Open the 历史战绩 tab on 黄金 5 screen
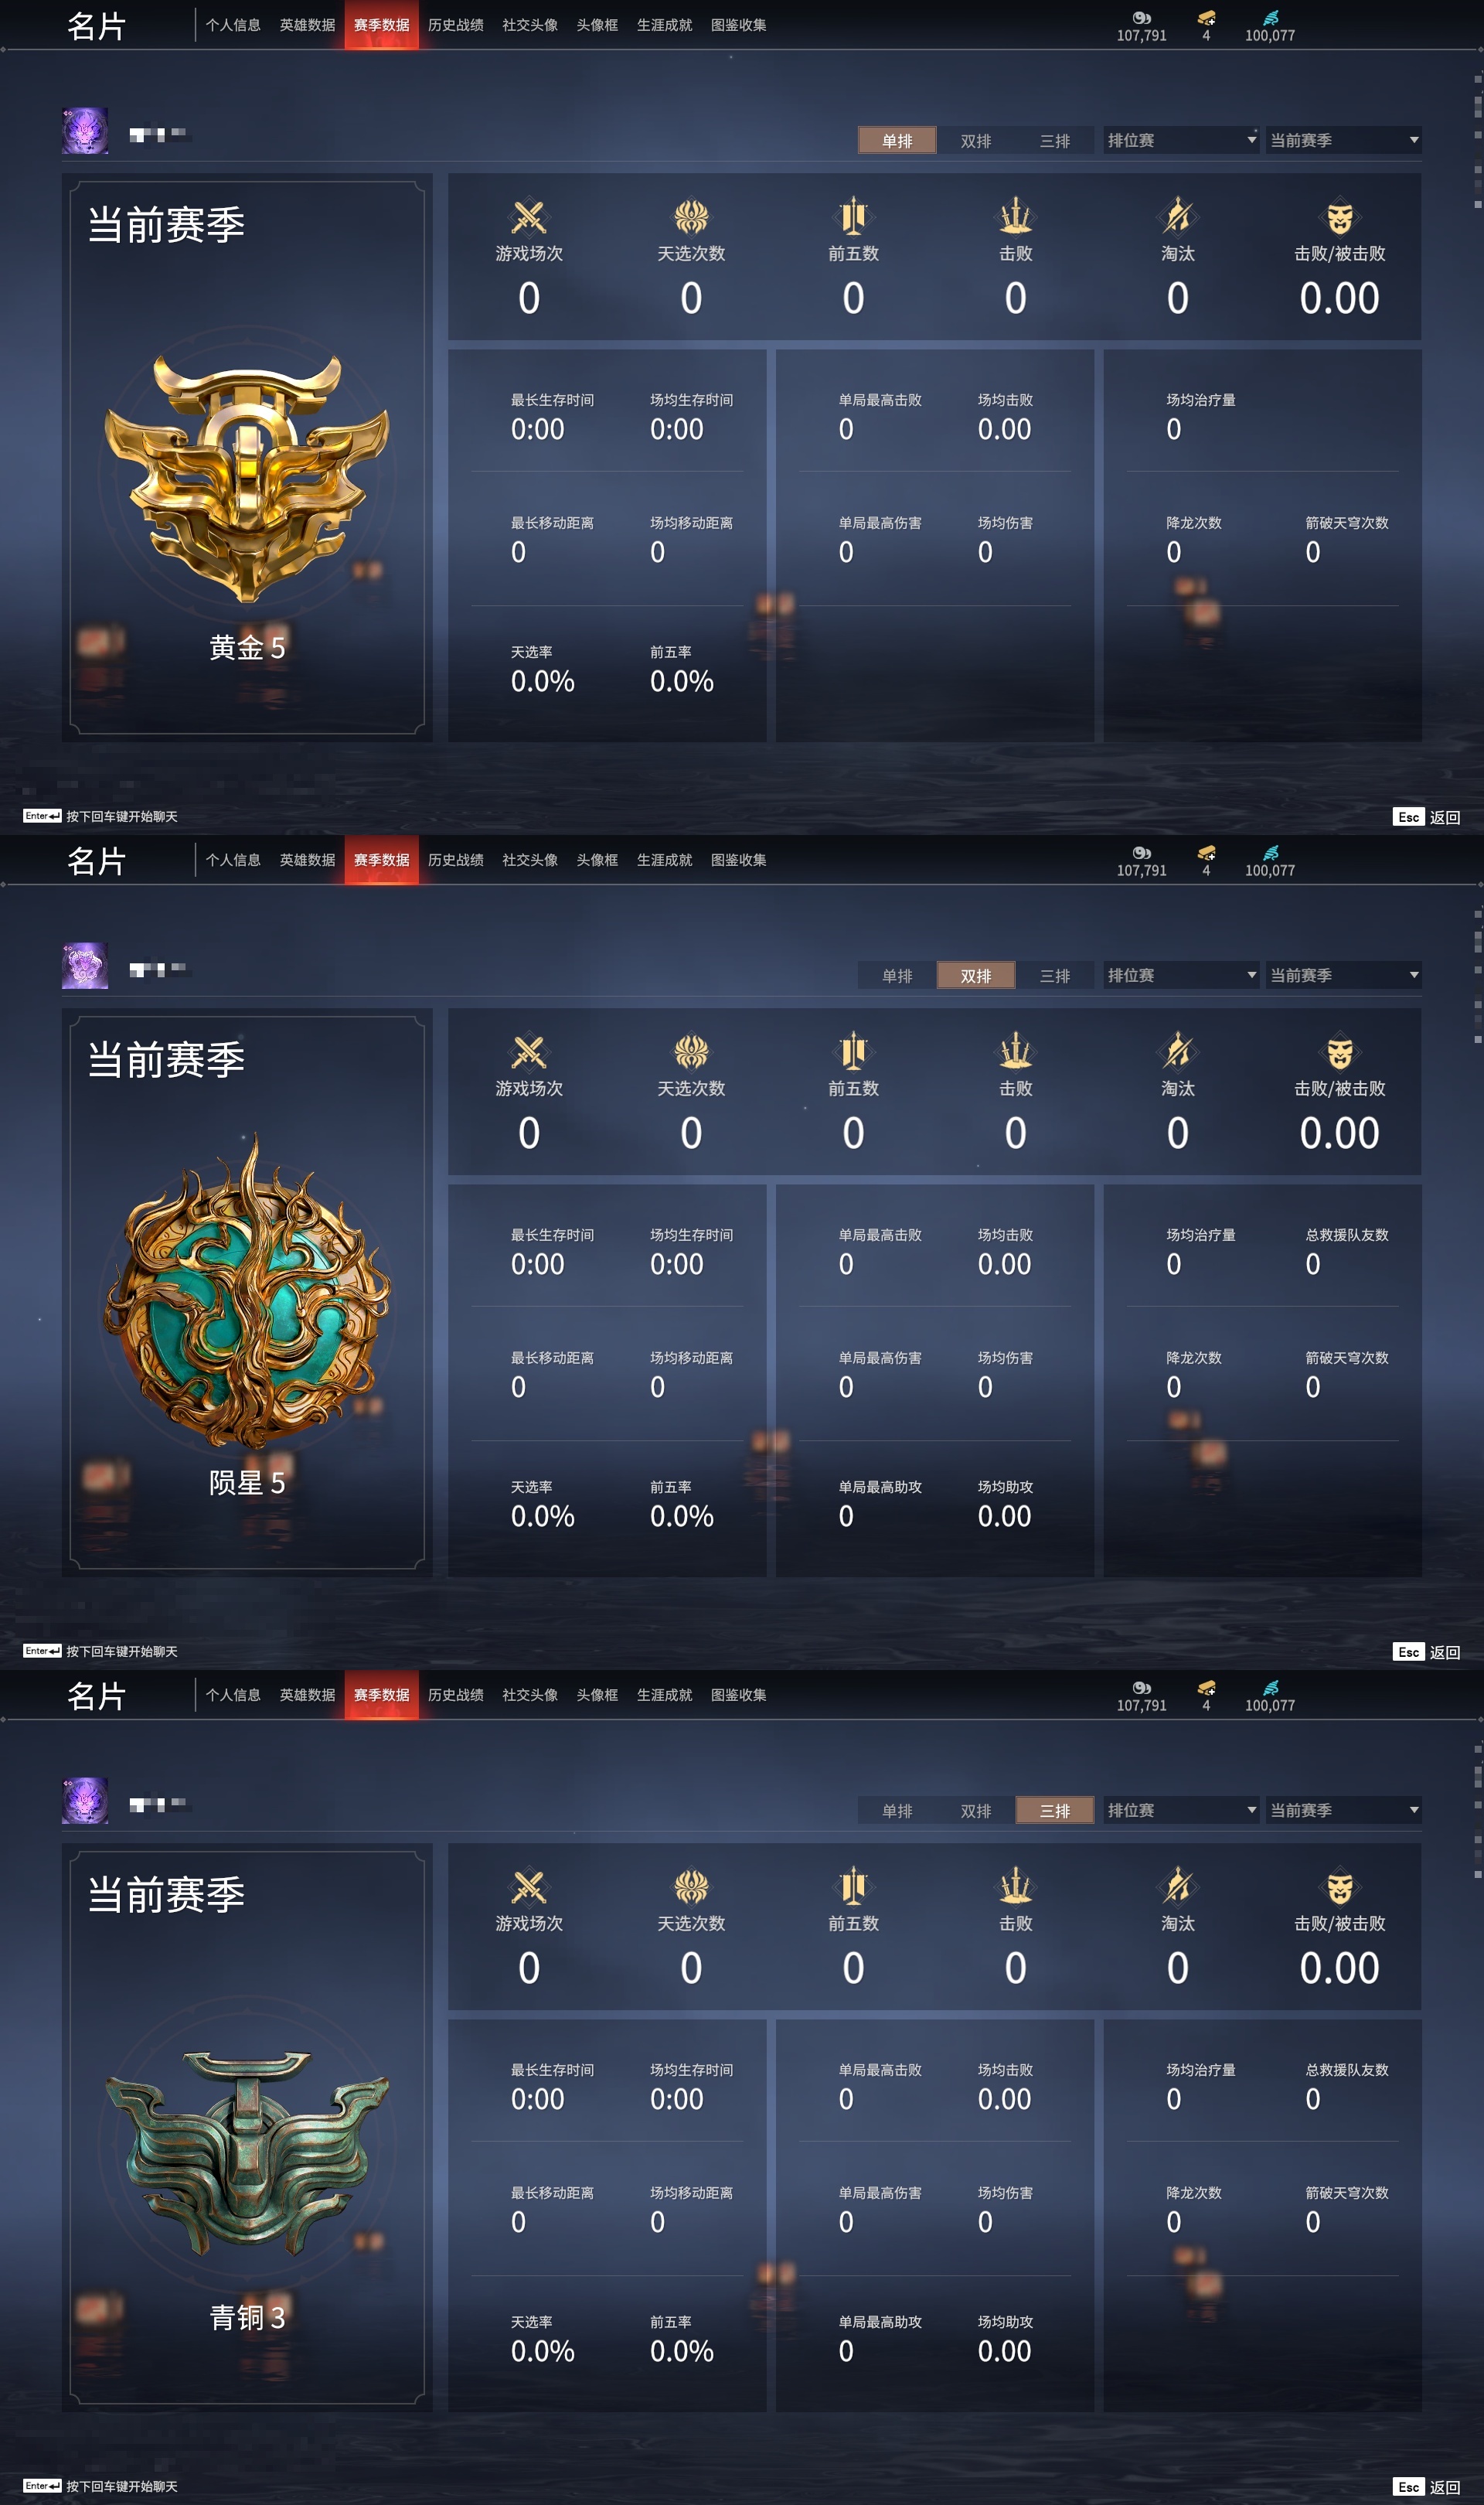This screenshot has width=1484, height=2505. click(x=456, y=25)
